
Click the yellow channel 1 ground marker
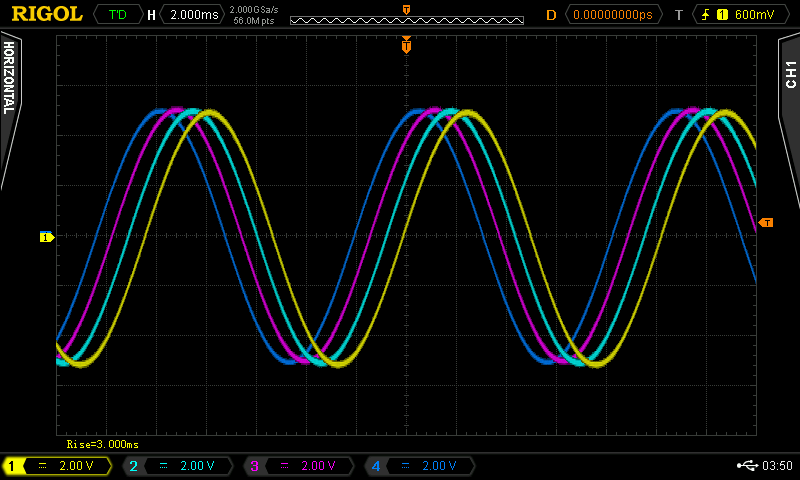[x=45, y=236]
